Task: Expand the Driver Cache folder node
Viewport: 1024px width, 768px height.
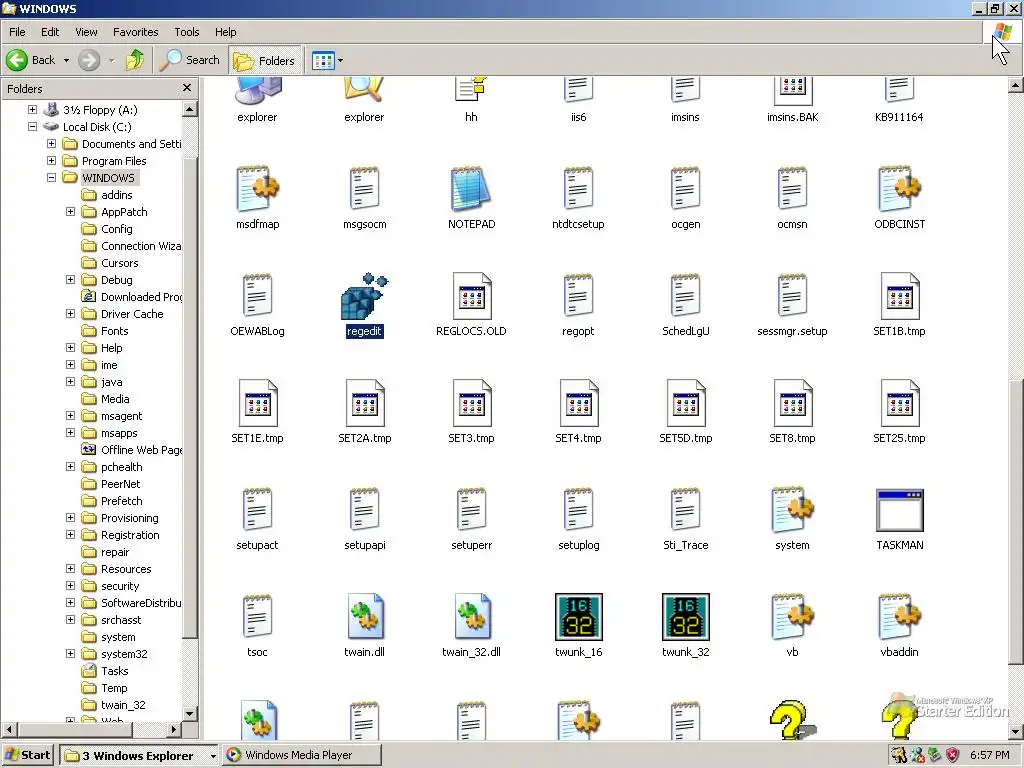Action: coord(71,313)
